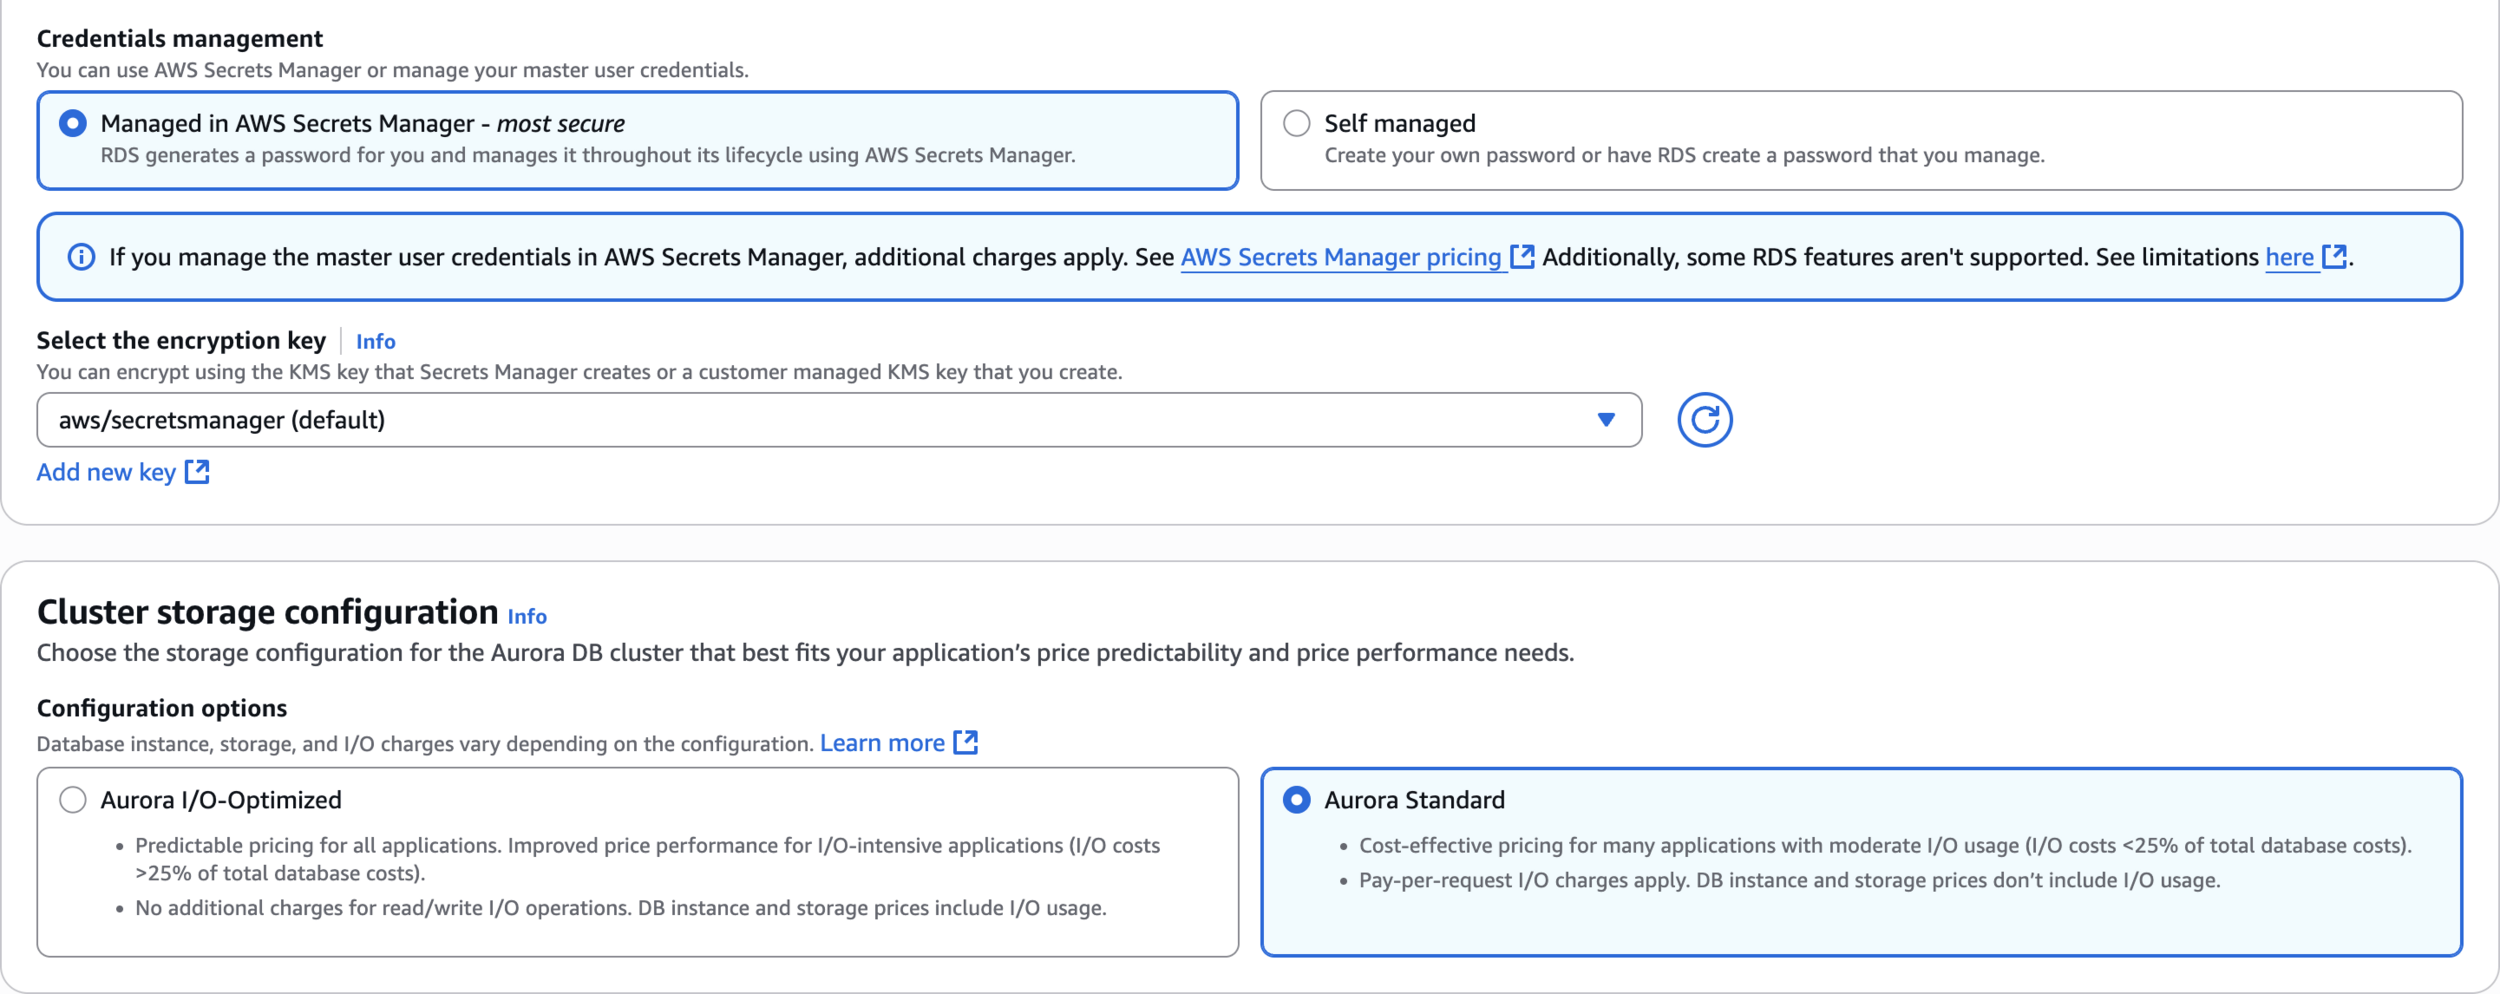Click the 'Credentials management' heading text

point(180,39)
